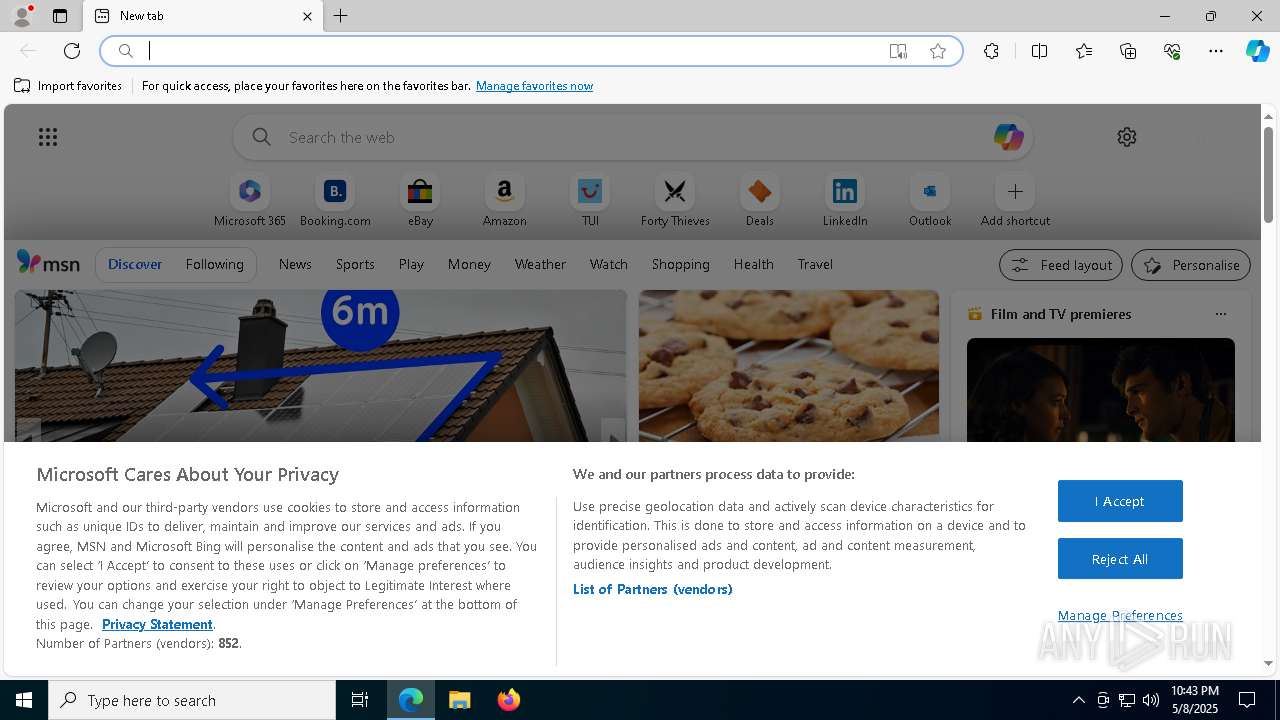Select the Discover tab

point(135,265)
